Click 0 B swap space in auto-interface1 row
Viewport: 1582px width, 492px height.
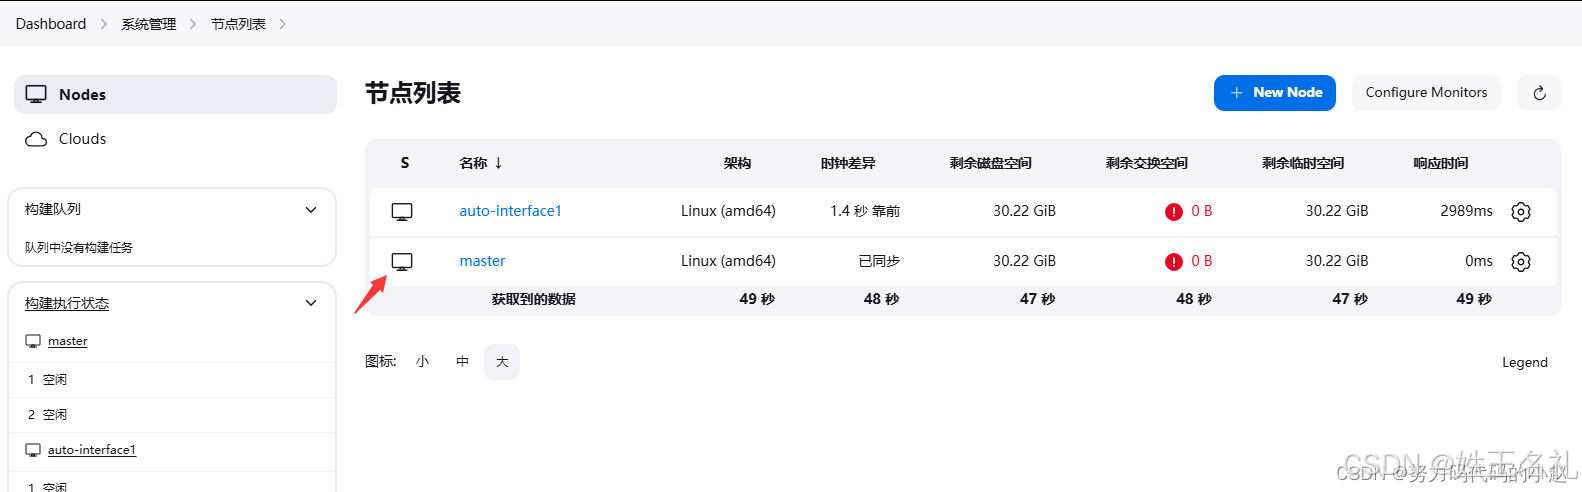pos(1201,211)
